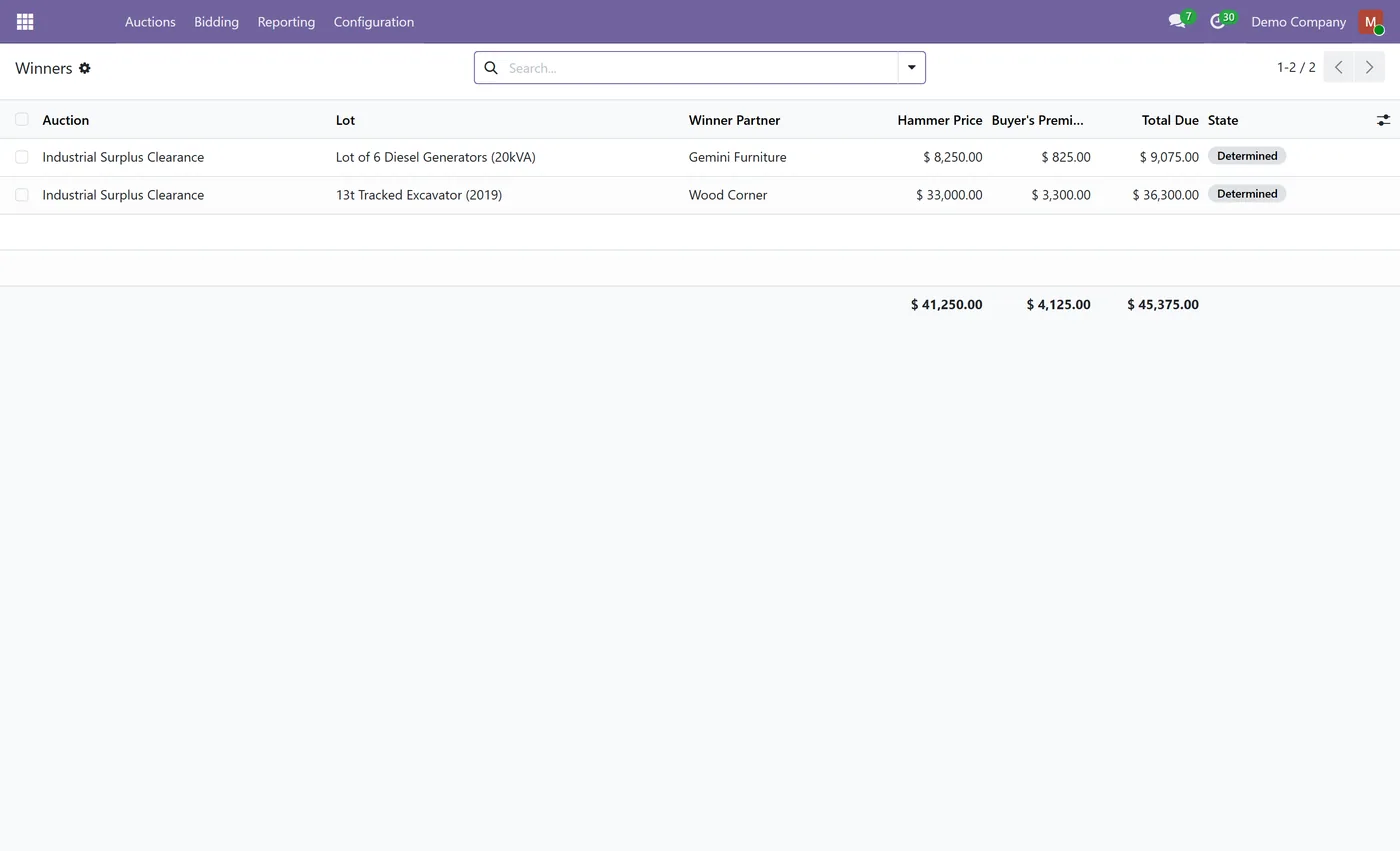1400x851 pixels.
Task: Sort by the Auction column header
Action: (x=66, y=120)
